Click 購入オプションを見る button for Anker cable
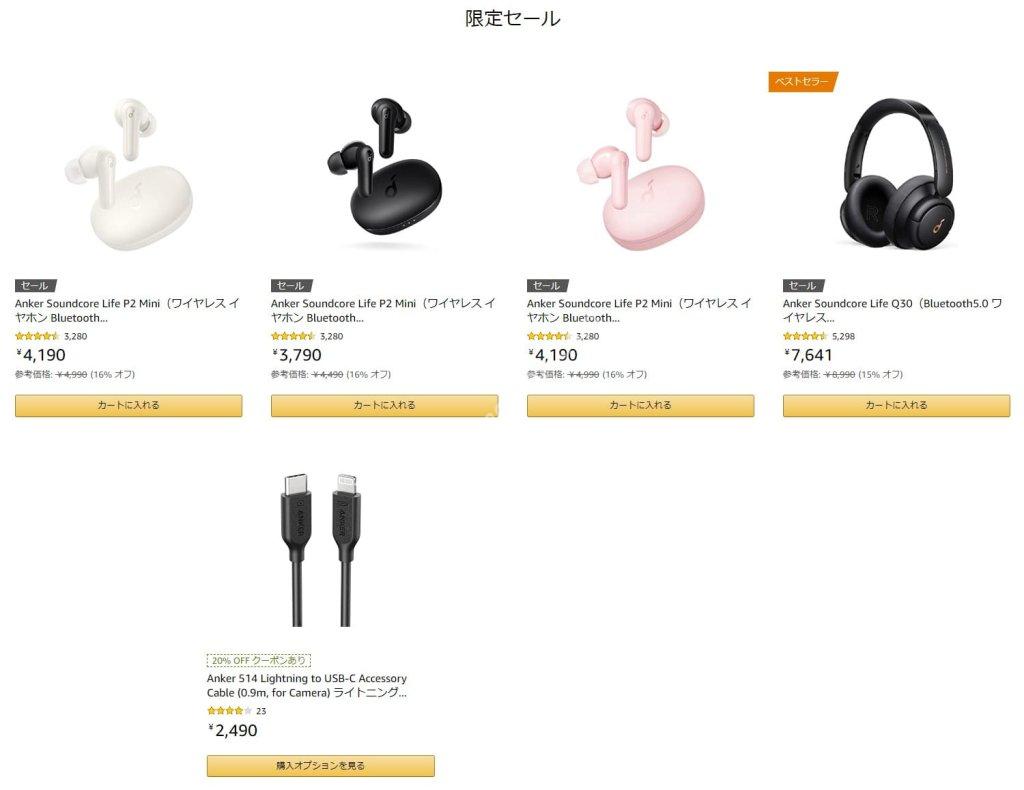 (x=321, y=766)
